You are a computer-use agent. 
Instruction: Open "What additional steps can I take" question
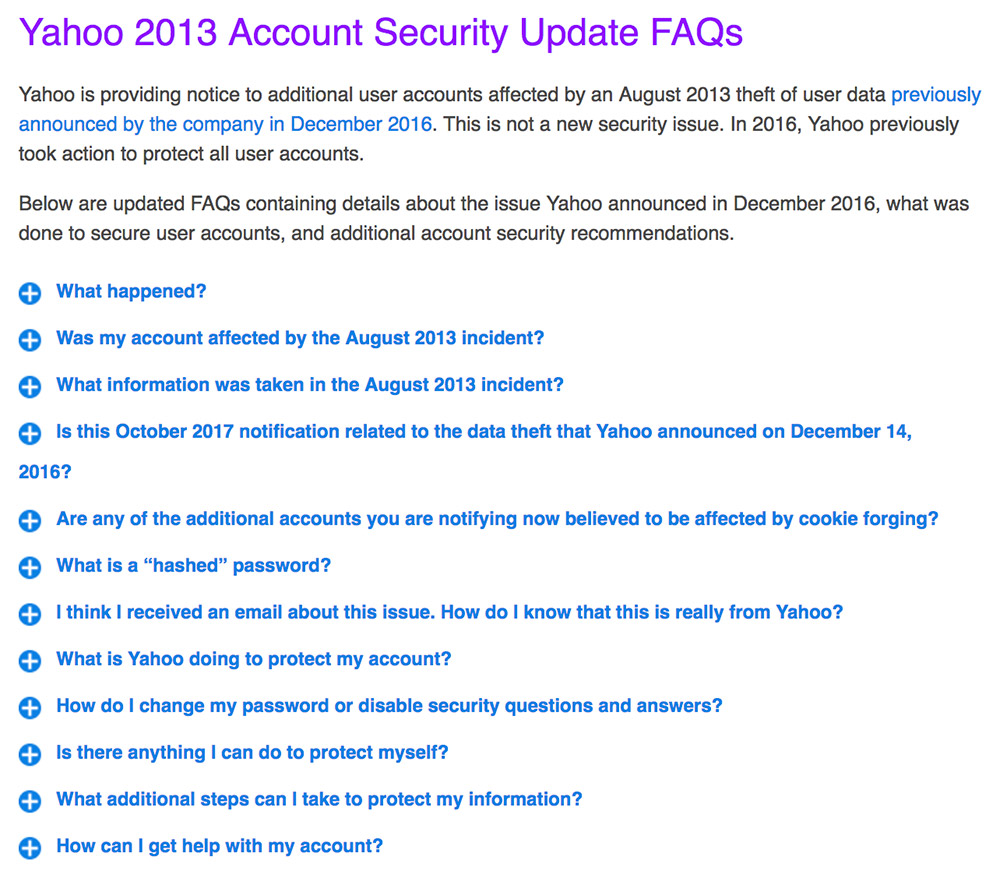point(319,800)
